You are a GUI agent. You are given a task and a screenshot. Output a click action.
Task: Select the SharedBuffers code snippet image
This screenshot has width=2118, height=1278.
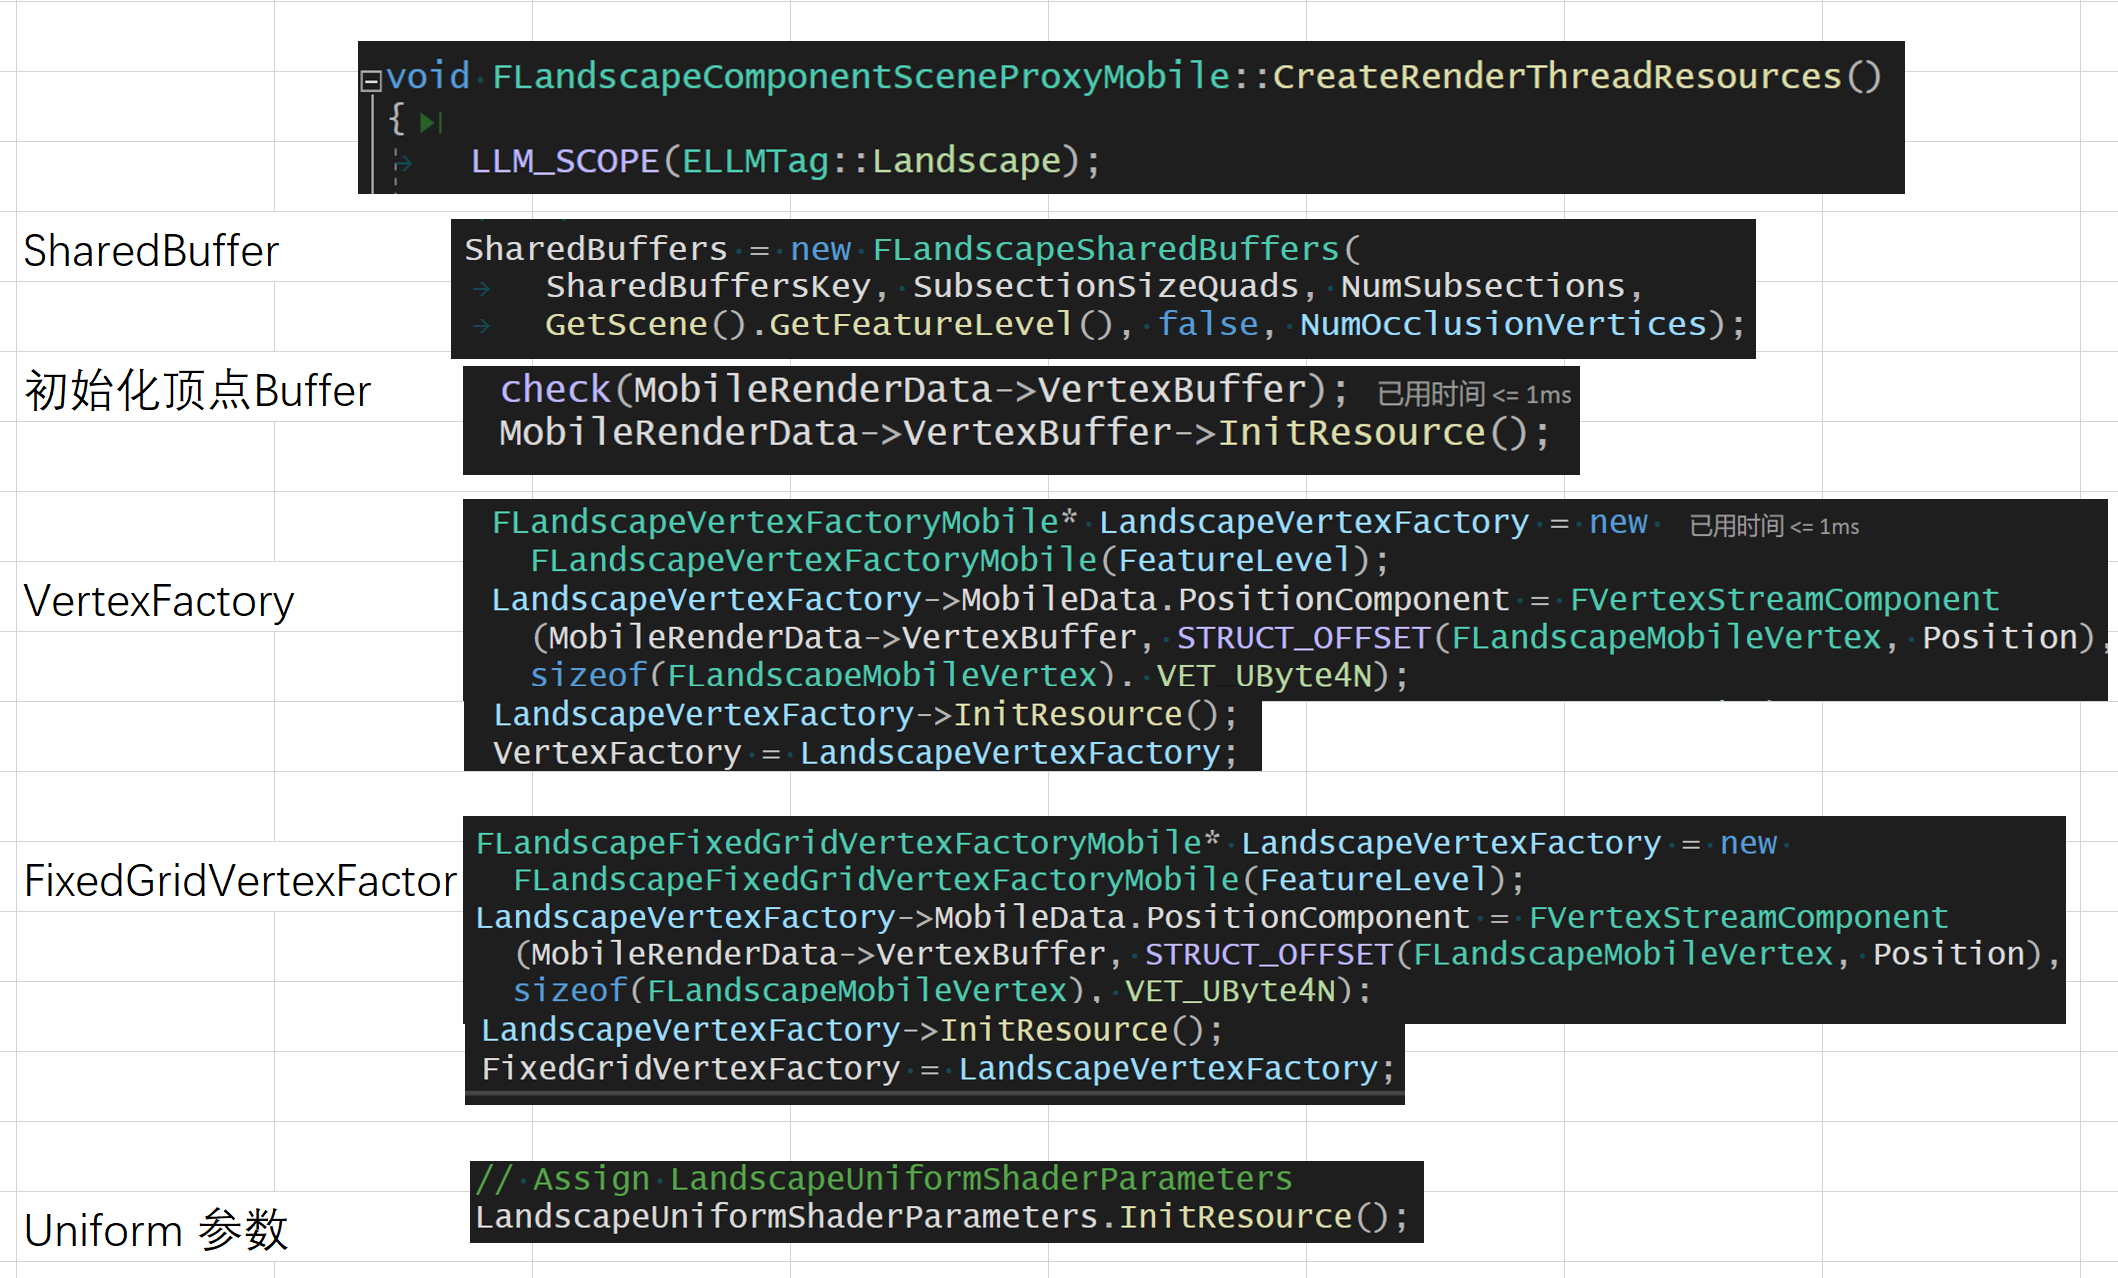(1102, 288)
